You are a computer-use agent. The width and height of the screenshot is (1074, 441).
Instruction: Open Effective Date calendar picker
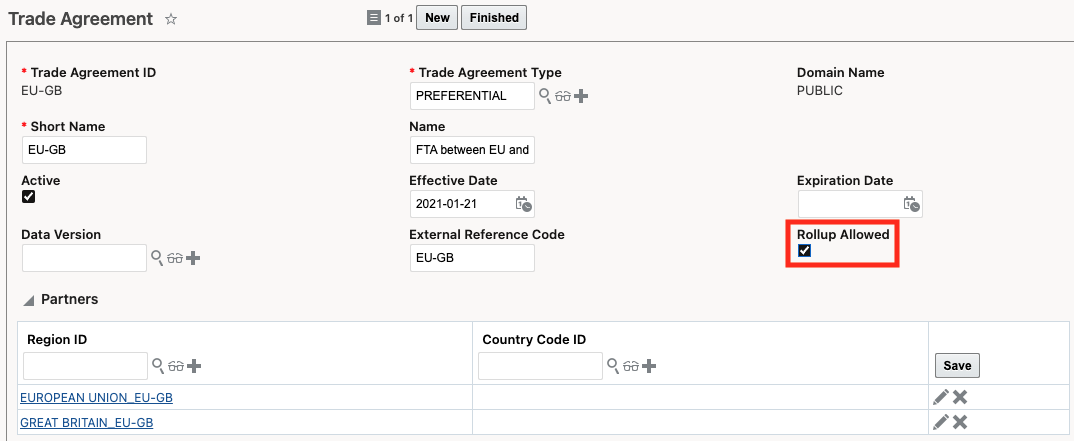523,204
